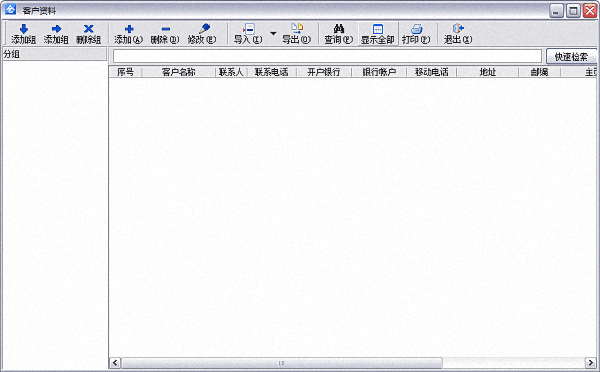Click the binoculars 查询(F) search icon
This screenshot has height=372, width=600.
click(339, 29)
